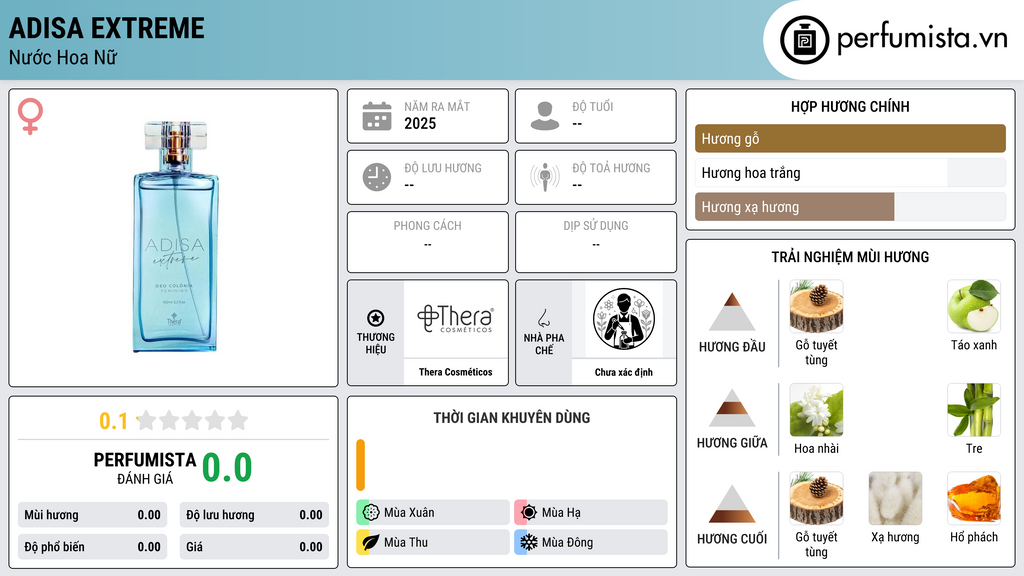The height and width of the screenshot is (576, 1024).
Task: Click the perfumista.vn site name
Action: 922,39
